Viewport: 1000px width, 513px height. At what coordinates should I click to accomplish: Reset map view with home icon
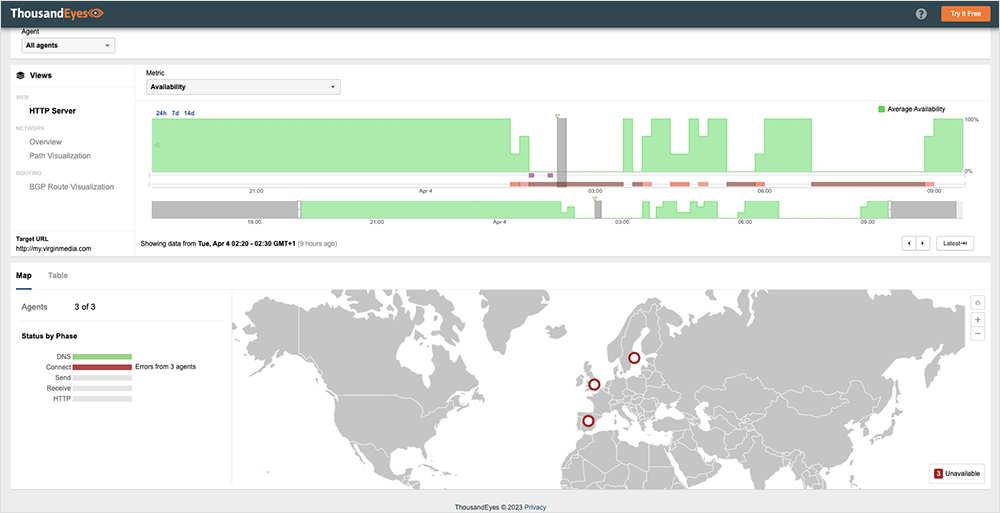(977, 302)
